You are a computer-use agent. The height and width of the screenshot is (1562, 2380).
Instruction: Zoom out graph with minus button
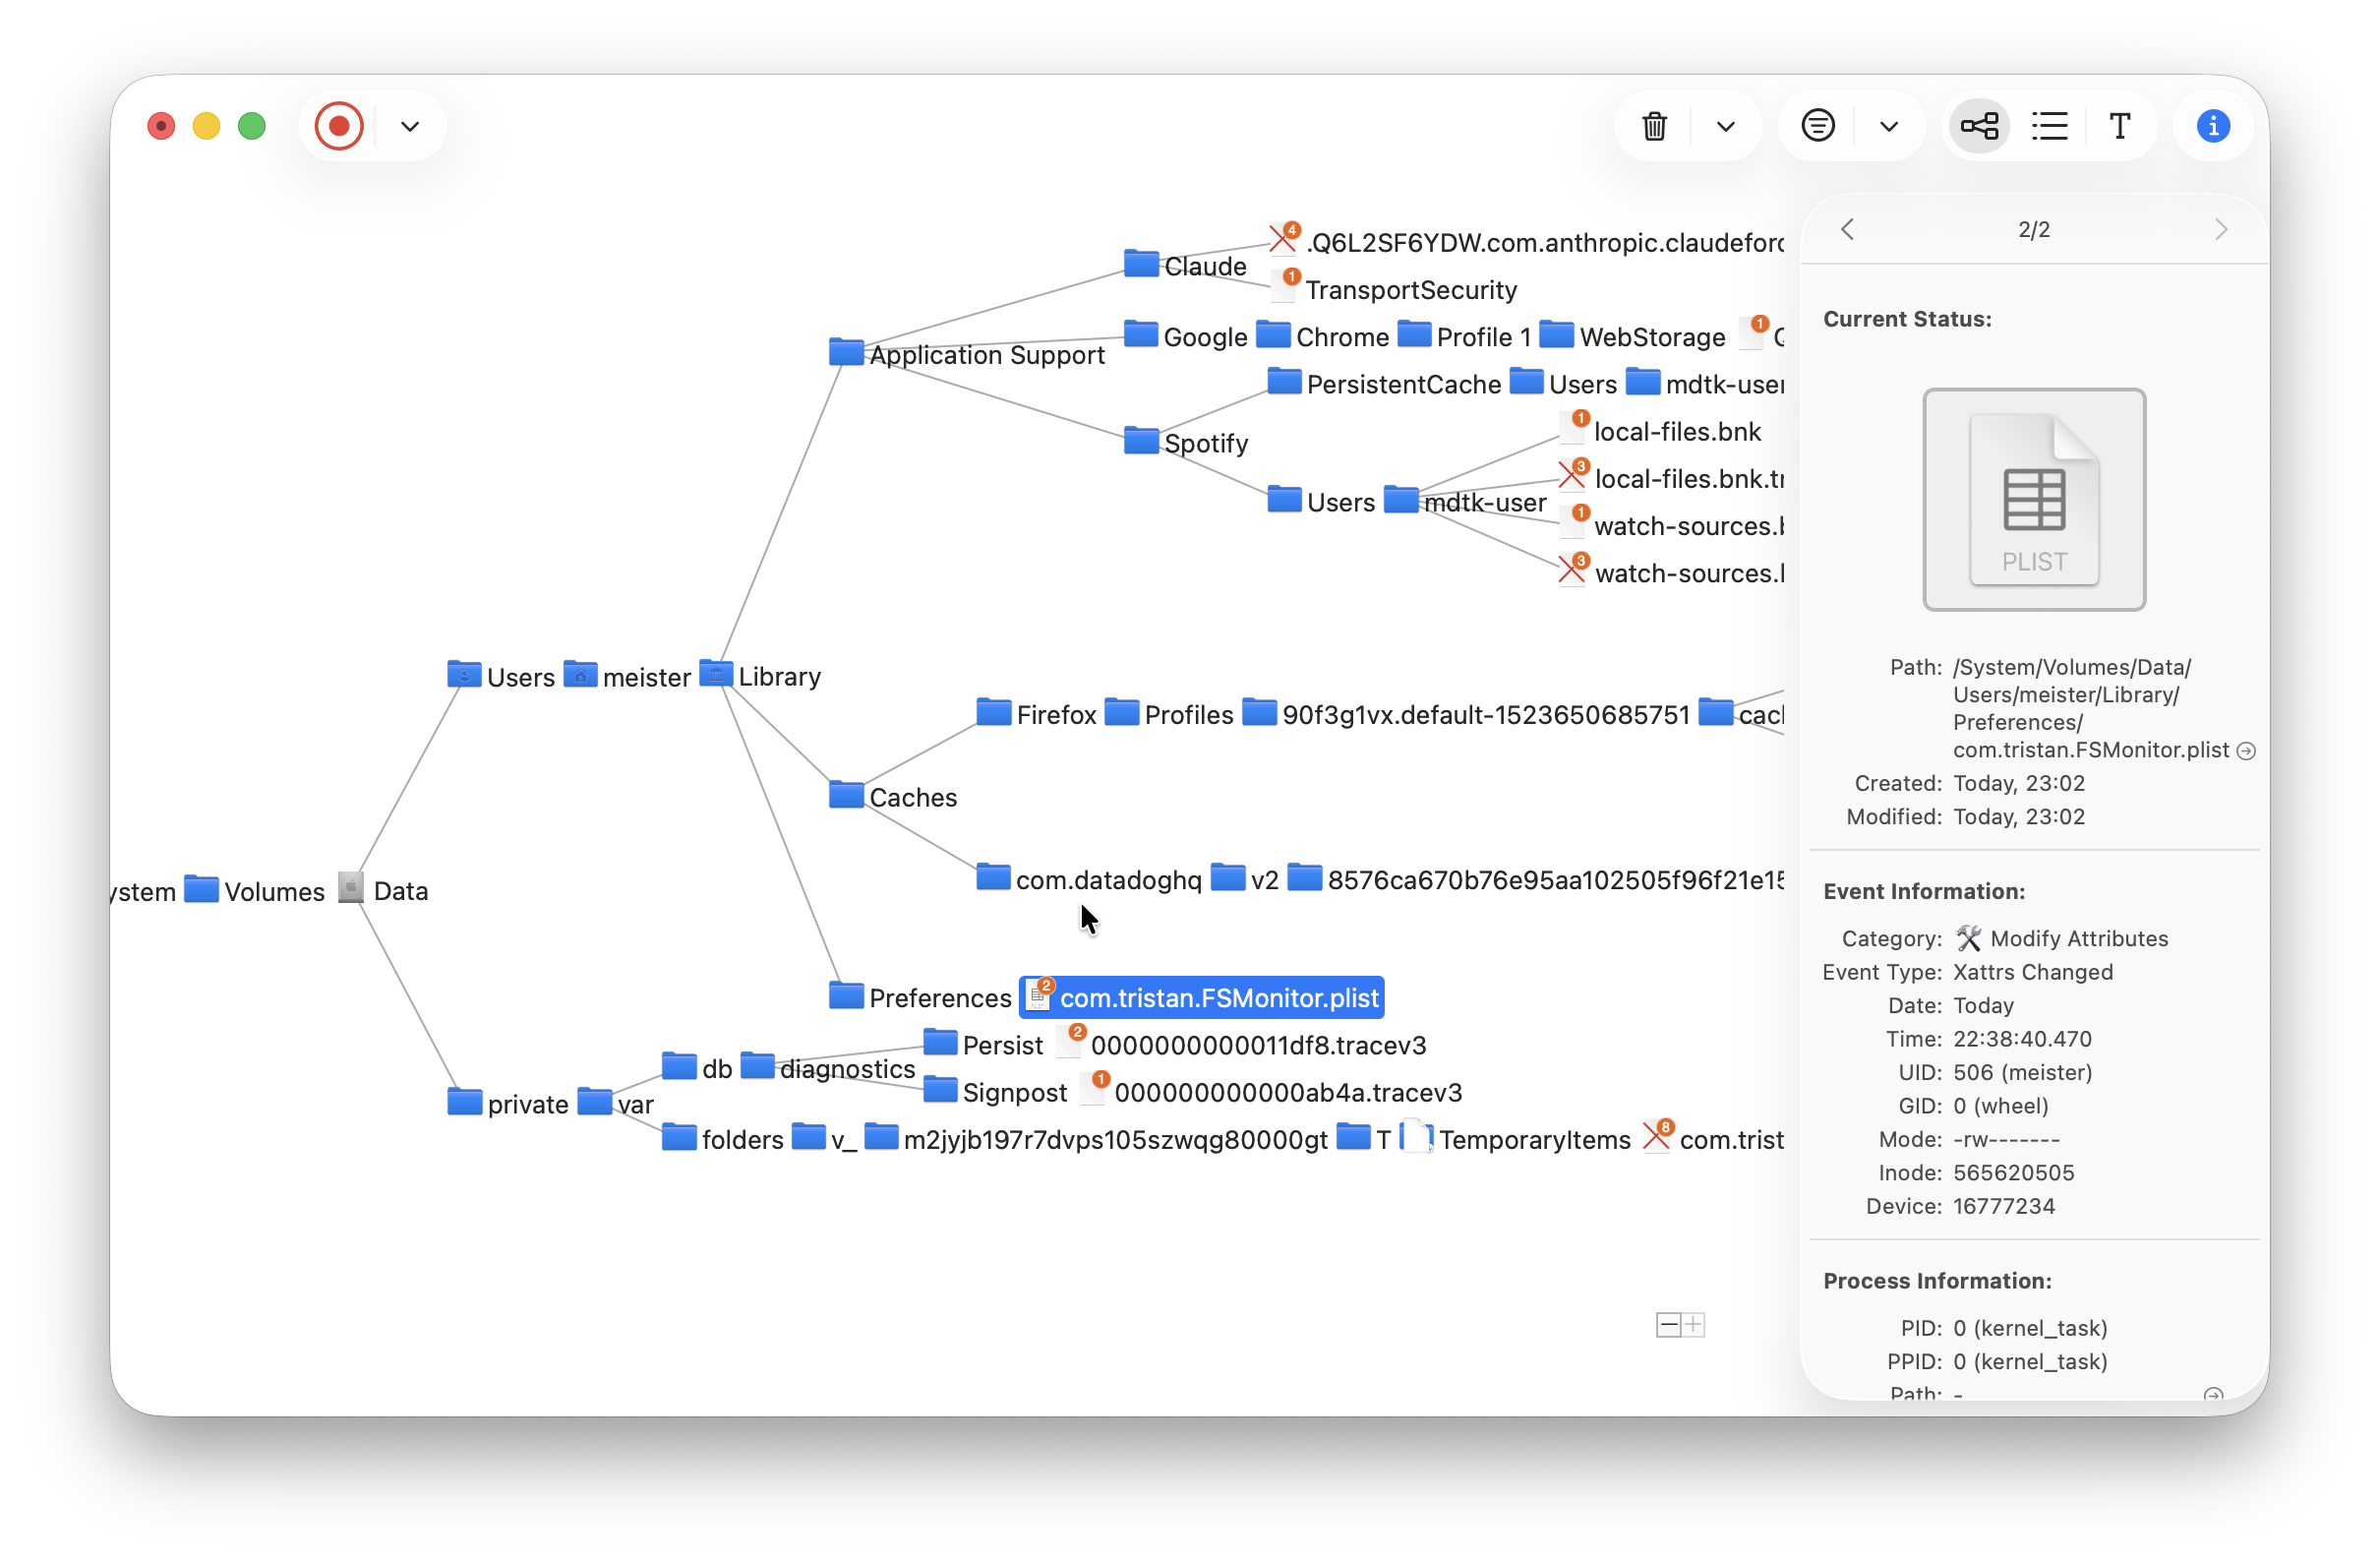coord(1668,1325)
